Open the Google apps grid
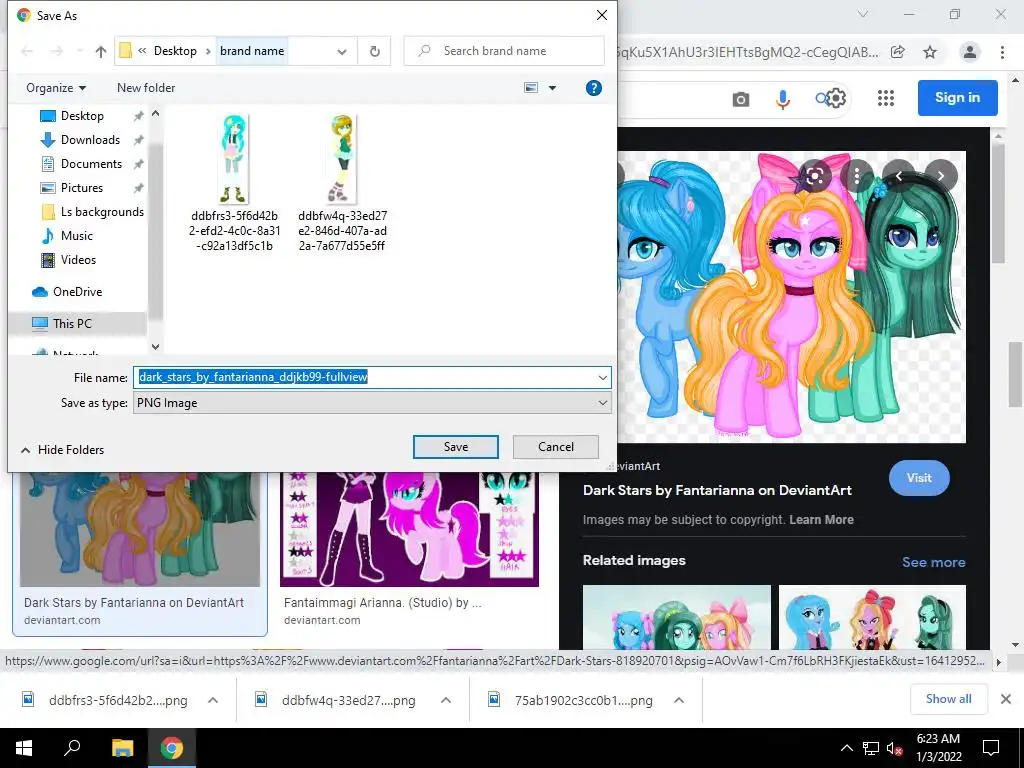1024x768 pixels. pos(886,98)
